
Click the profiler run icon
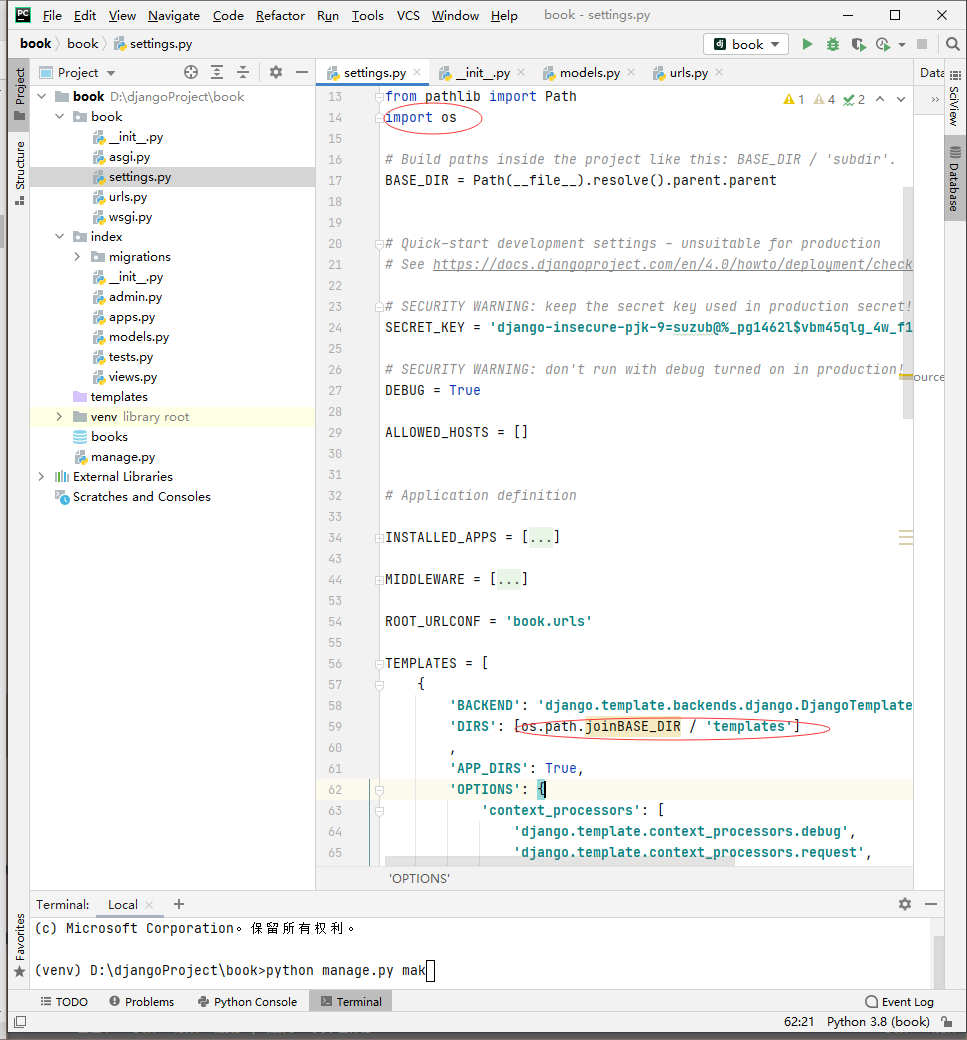(x=883, y=44)
